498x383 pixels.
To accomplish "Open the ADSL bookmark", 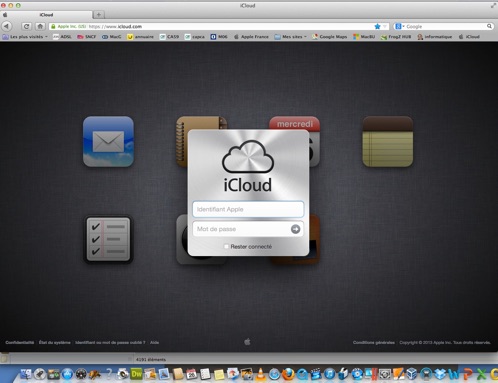I will click(62, 37).
